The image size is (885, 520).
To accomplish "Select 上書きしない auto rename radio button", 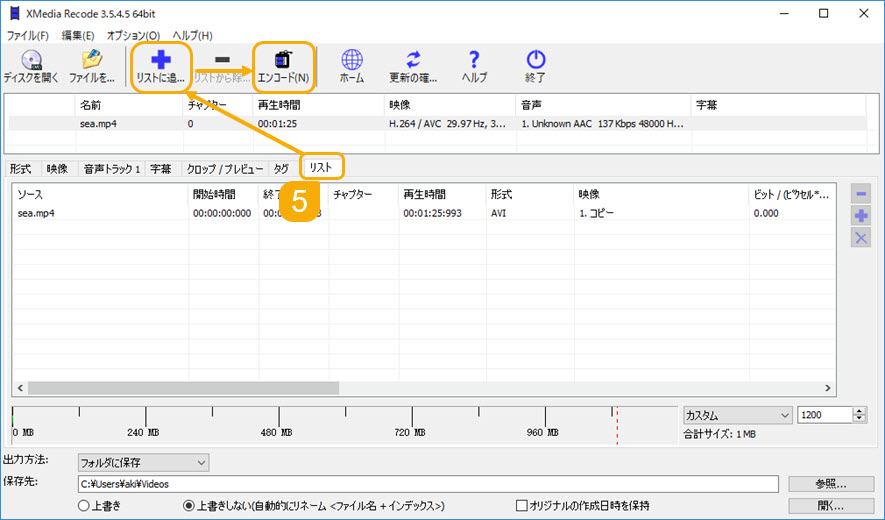I will [x=189, y=505].
